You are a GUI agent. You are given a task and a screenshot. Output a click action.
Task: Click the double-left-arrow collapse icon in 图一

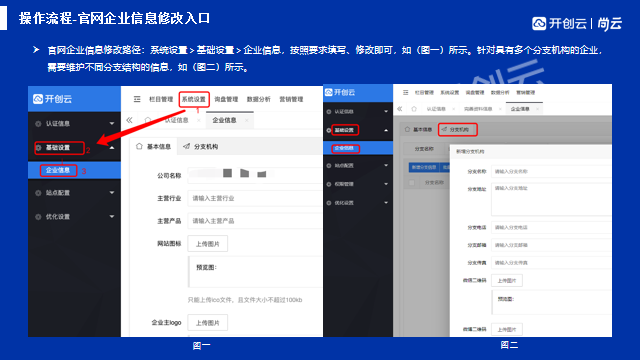129,120
